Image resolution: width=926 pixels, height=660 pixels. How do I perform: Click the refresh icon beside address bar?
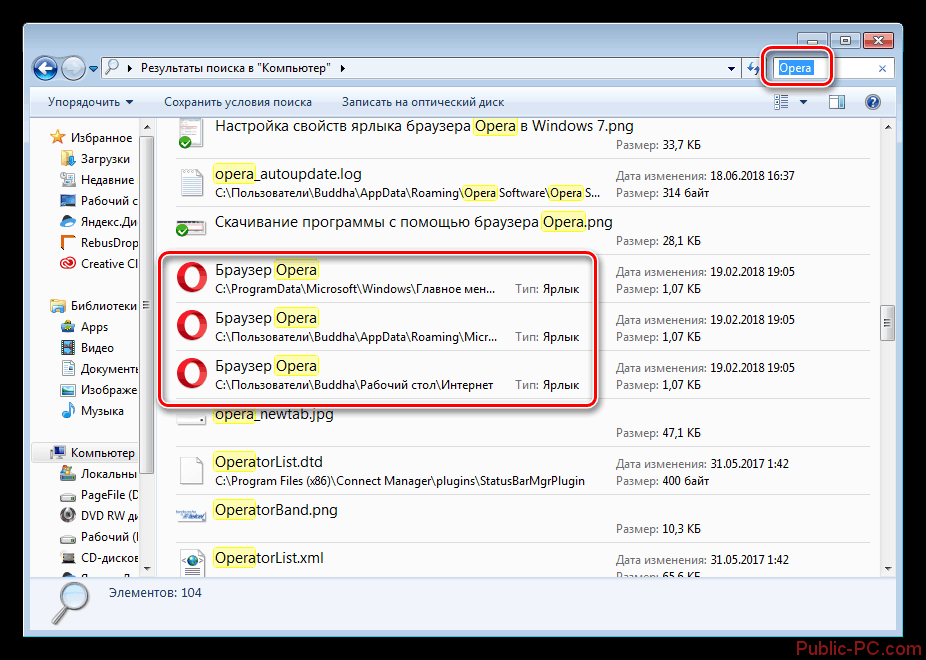(752, 69)
